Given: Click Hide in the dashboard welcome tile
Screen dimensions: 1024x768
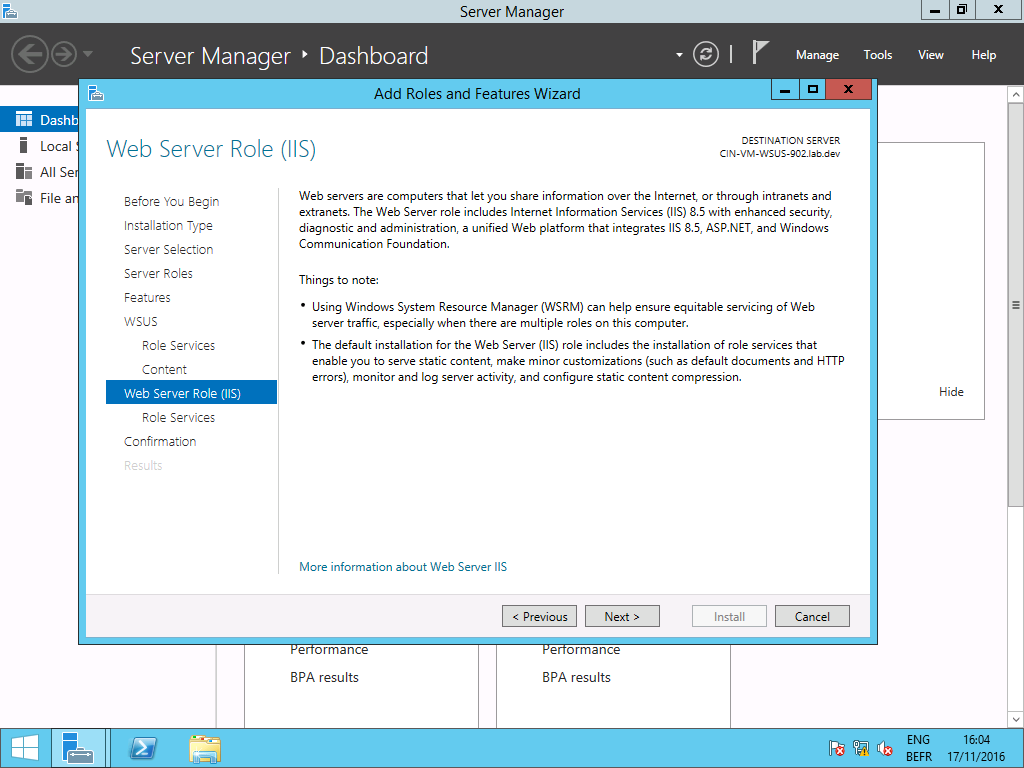Looking at the screenshot, I should click(x=951, y=392).
